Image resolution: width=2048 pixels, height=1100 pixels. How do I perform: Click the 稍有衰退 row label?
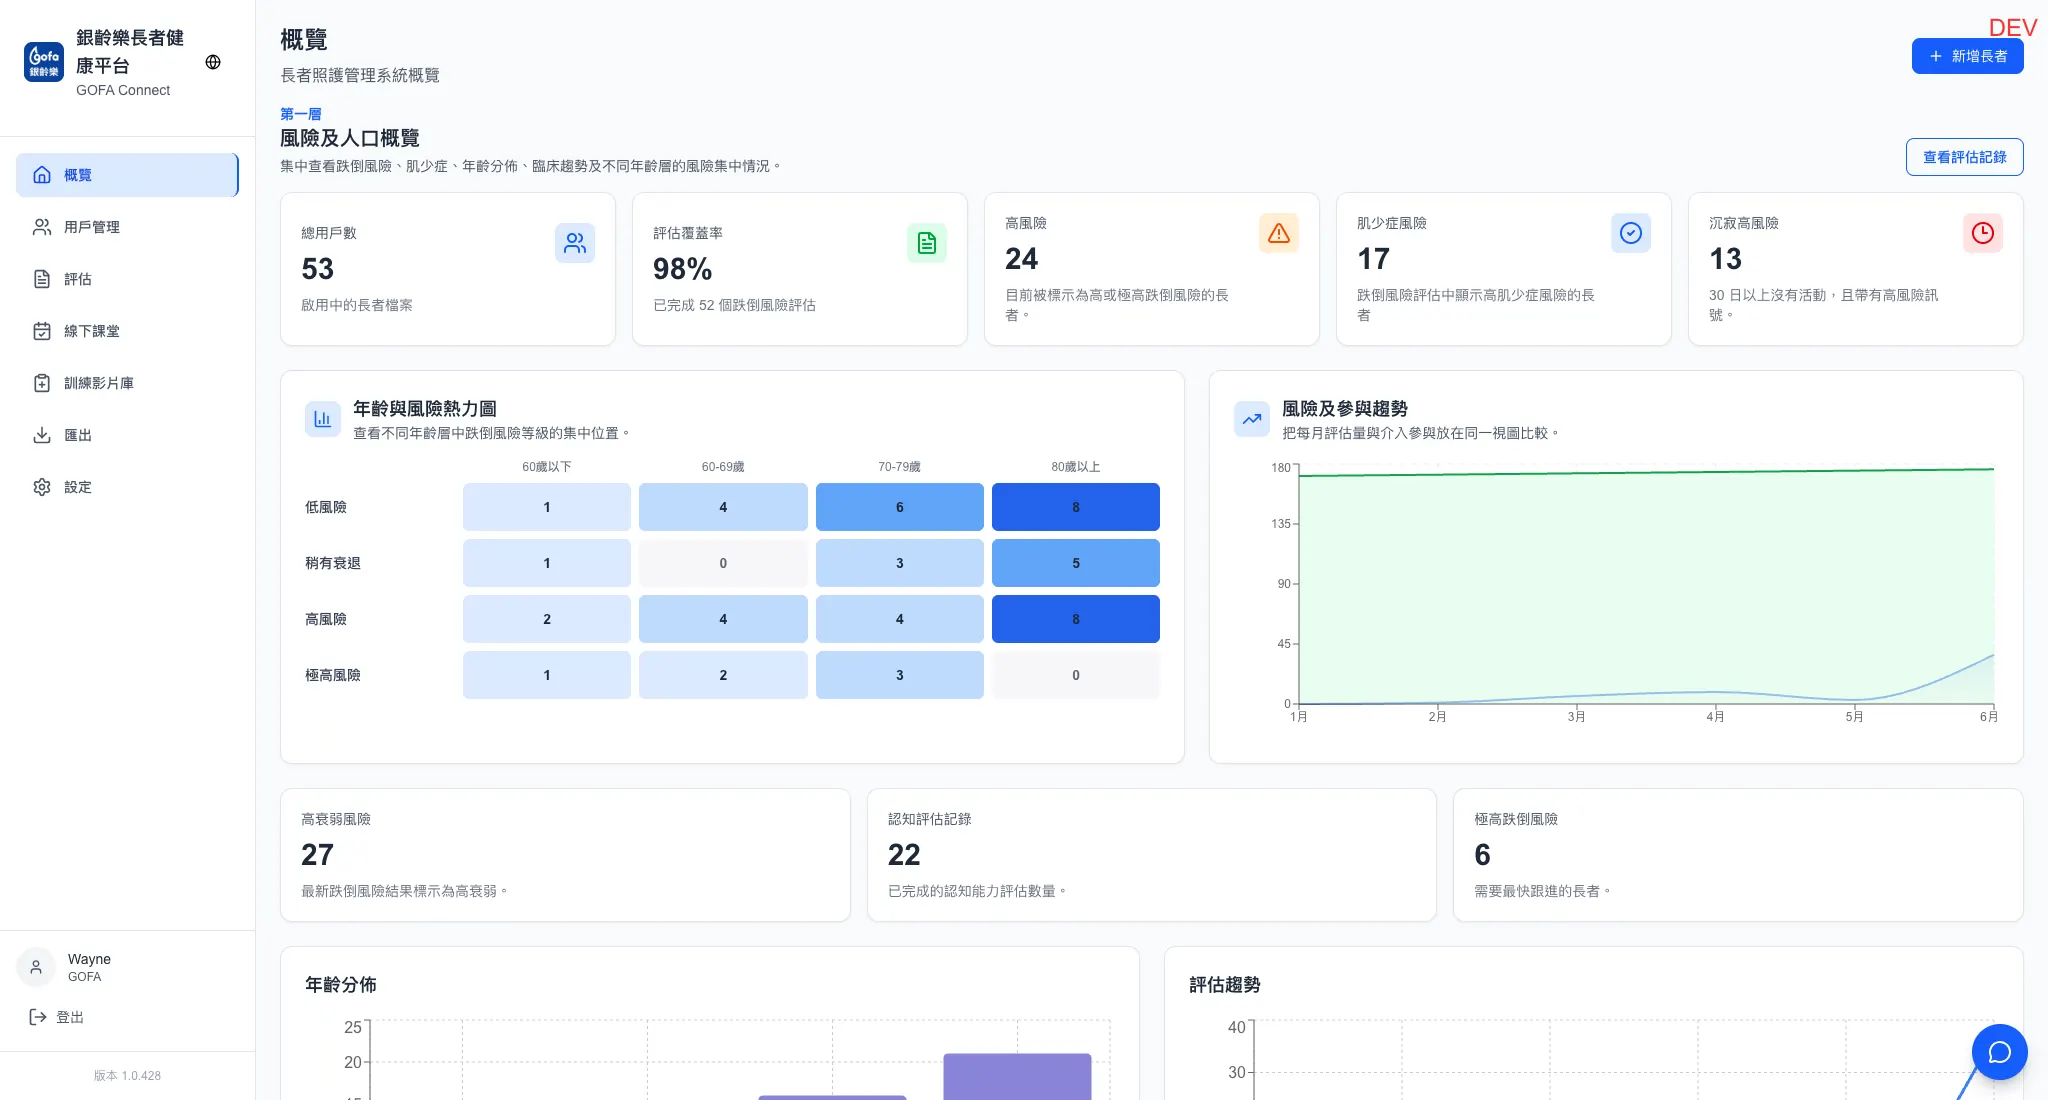(333, 563)
